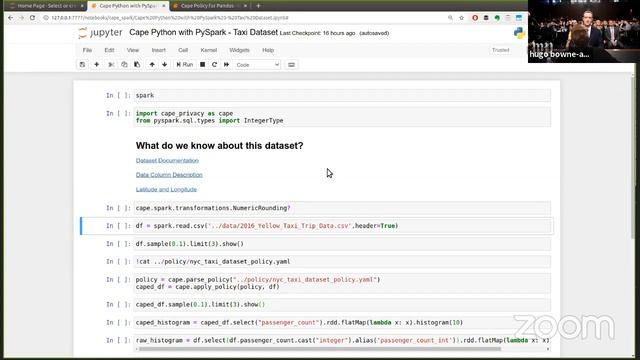Screen dimensions: 640x360
Task: Click the Python kernel logo
Action: pyautogui.click(x=519, y=33)
